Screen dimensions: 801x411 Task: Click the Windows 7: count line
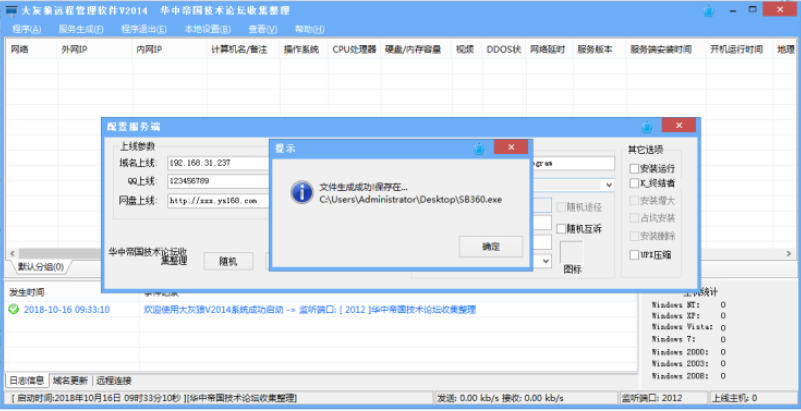(x=688, y=340)
